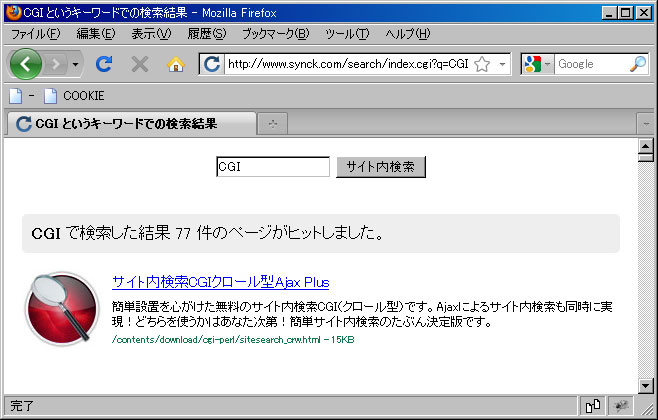Click the status bar bug icon
The height and width of the screenshot is (420, 658).
coord(621,406)
